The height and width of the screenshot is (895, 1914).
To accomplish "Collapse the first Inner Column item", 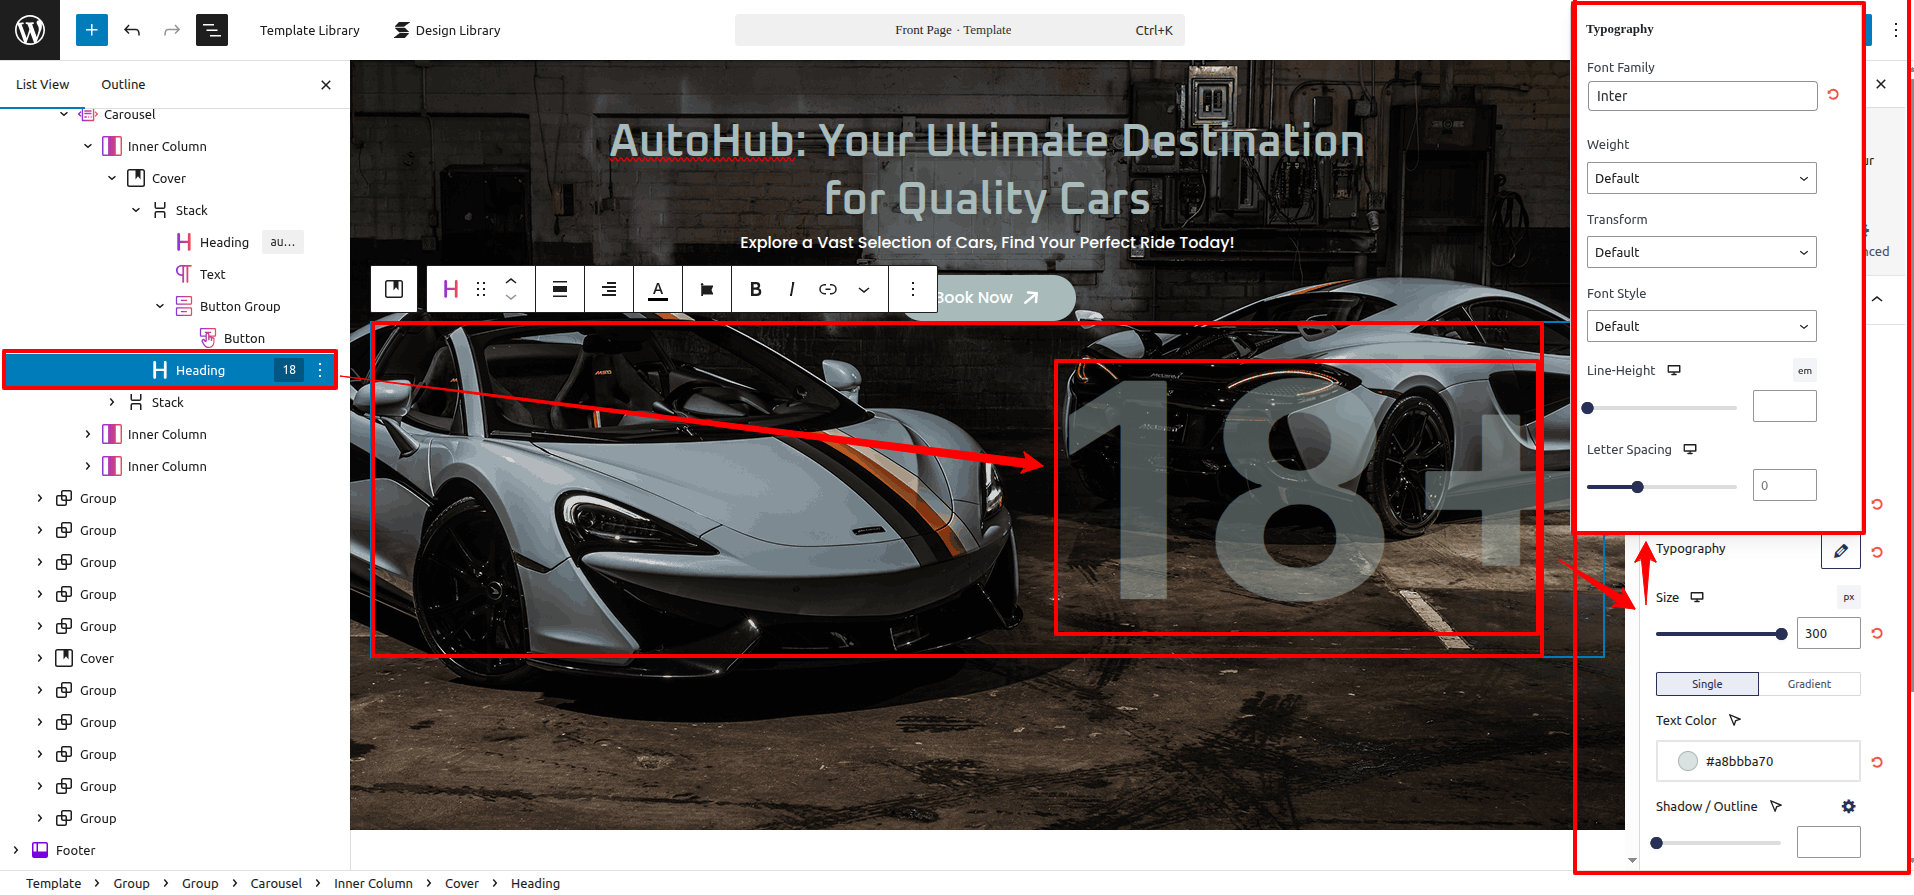I will pos(88,146).
